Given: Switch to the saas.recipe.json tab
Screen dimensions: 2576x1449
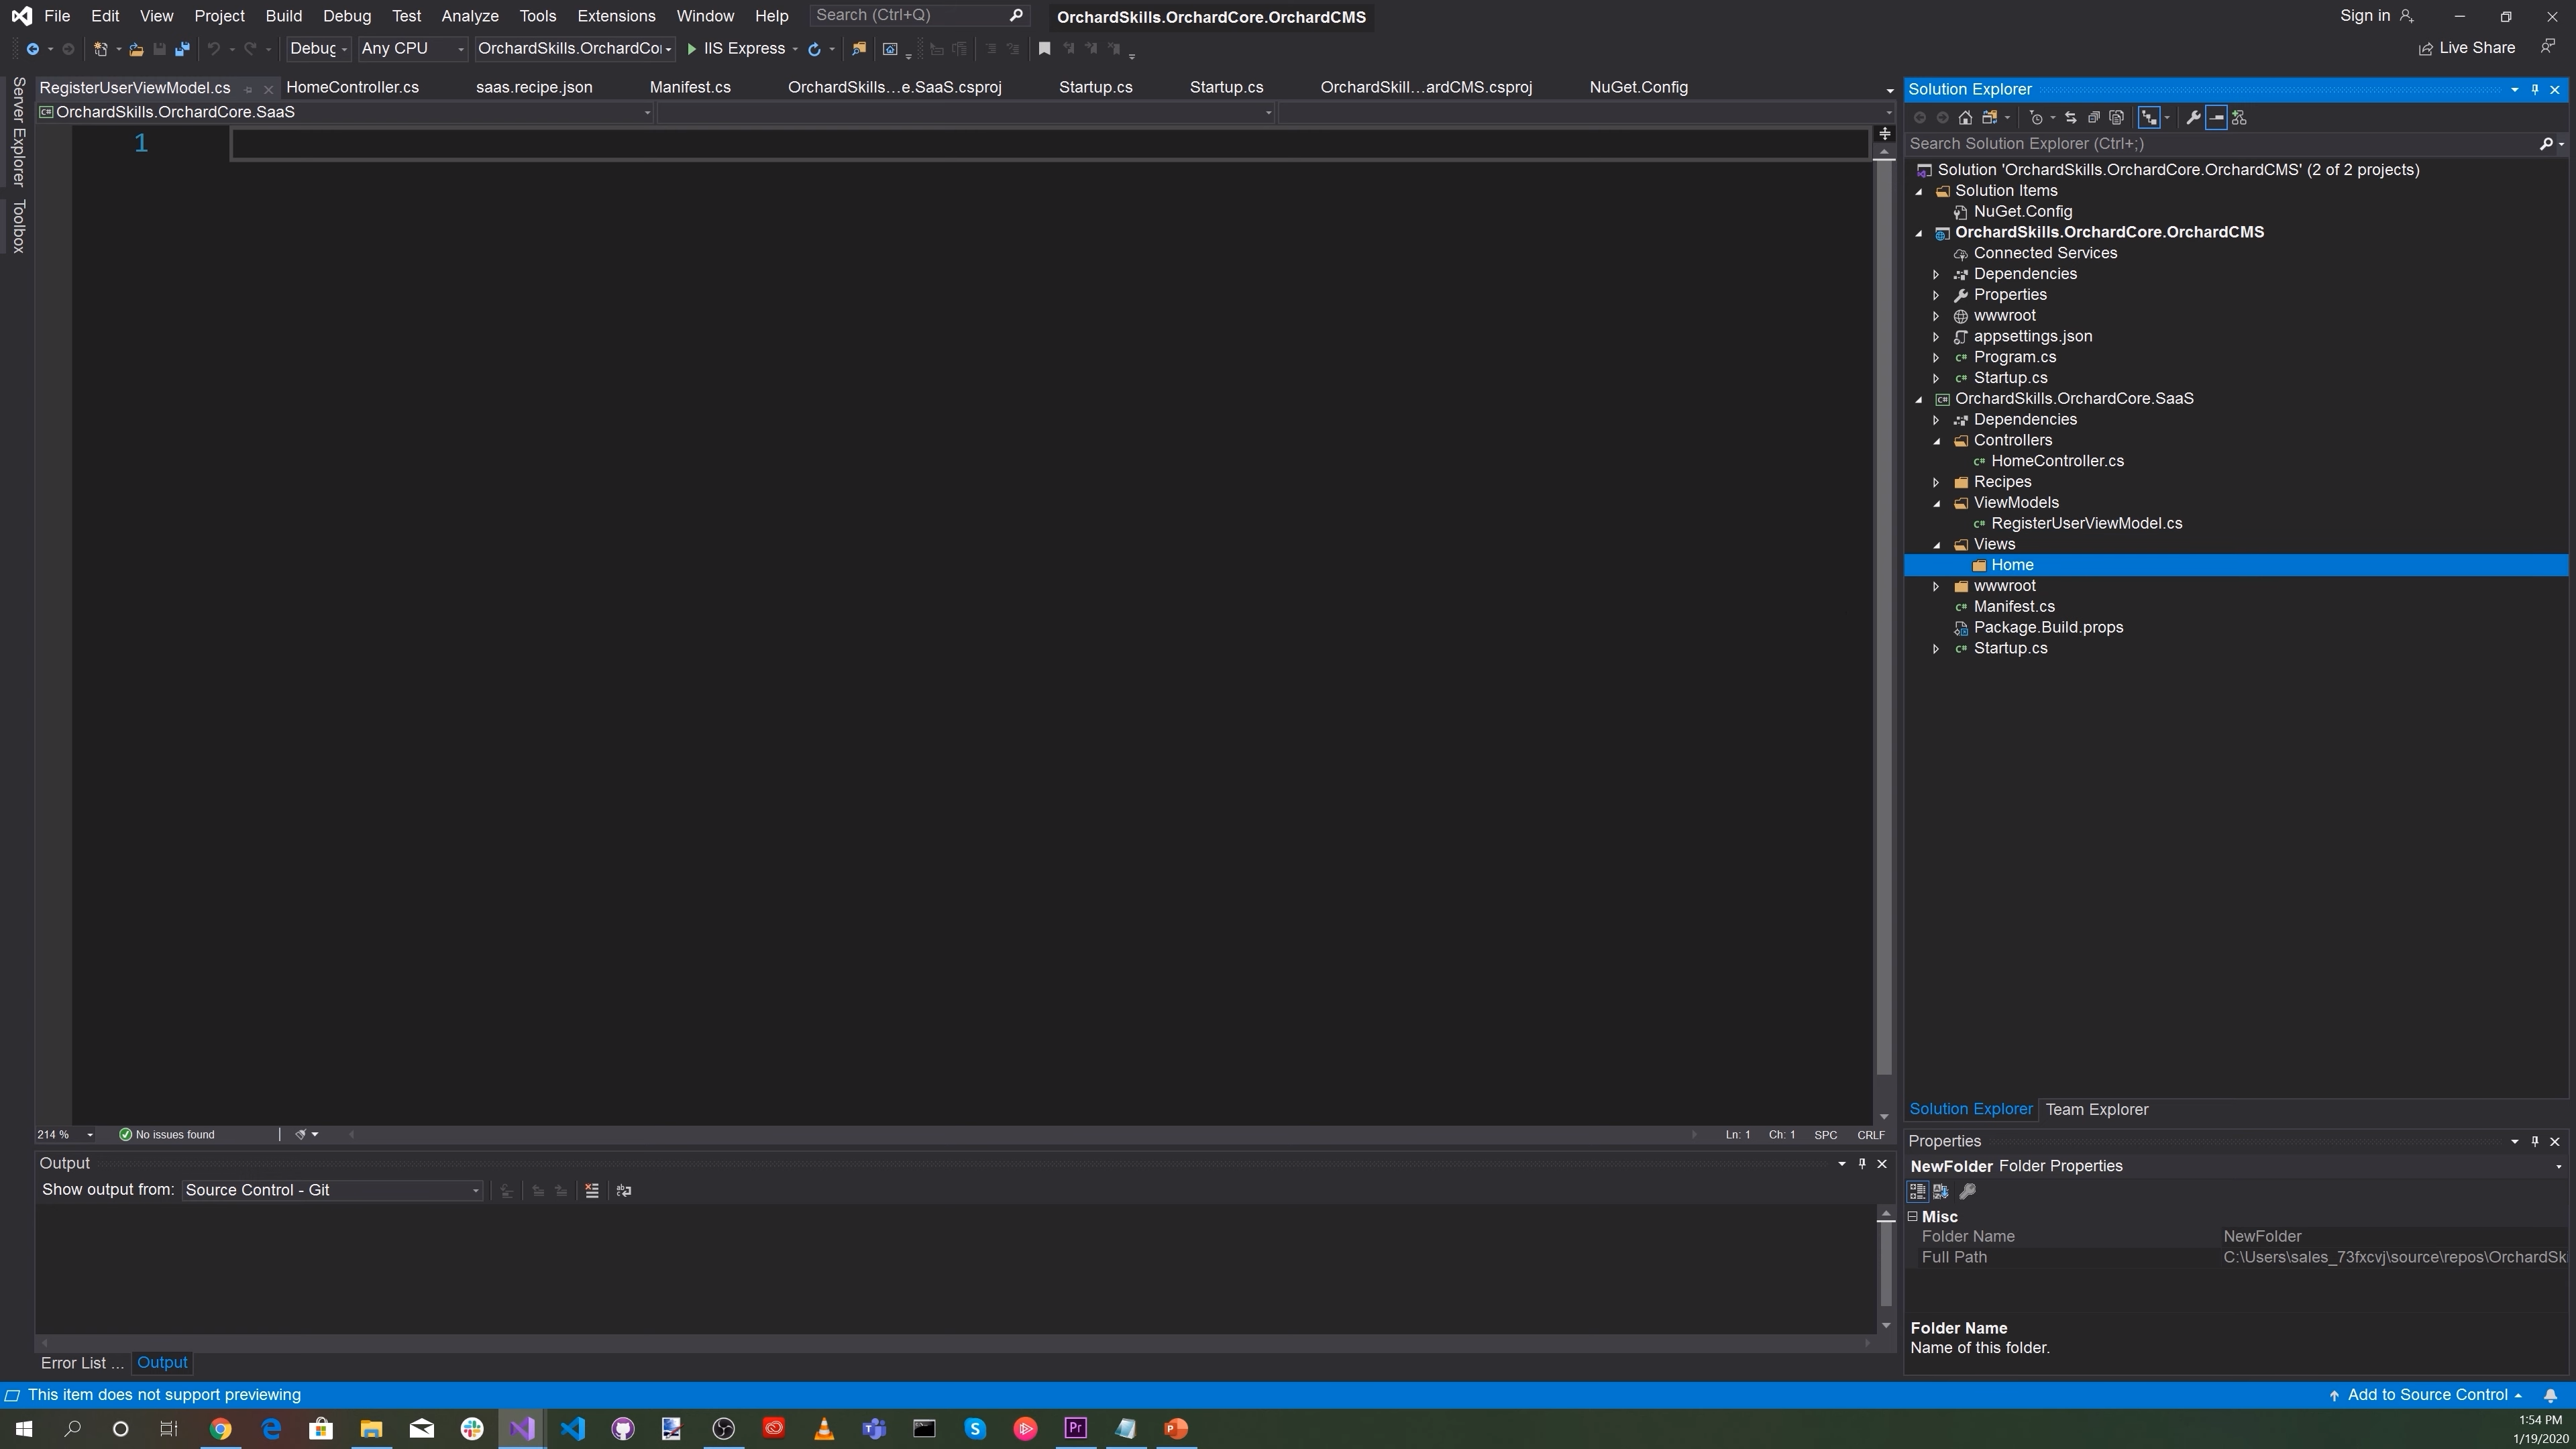Looking at the screenshot, I should (534, 87).
